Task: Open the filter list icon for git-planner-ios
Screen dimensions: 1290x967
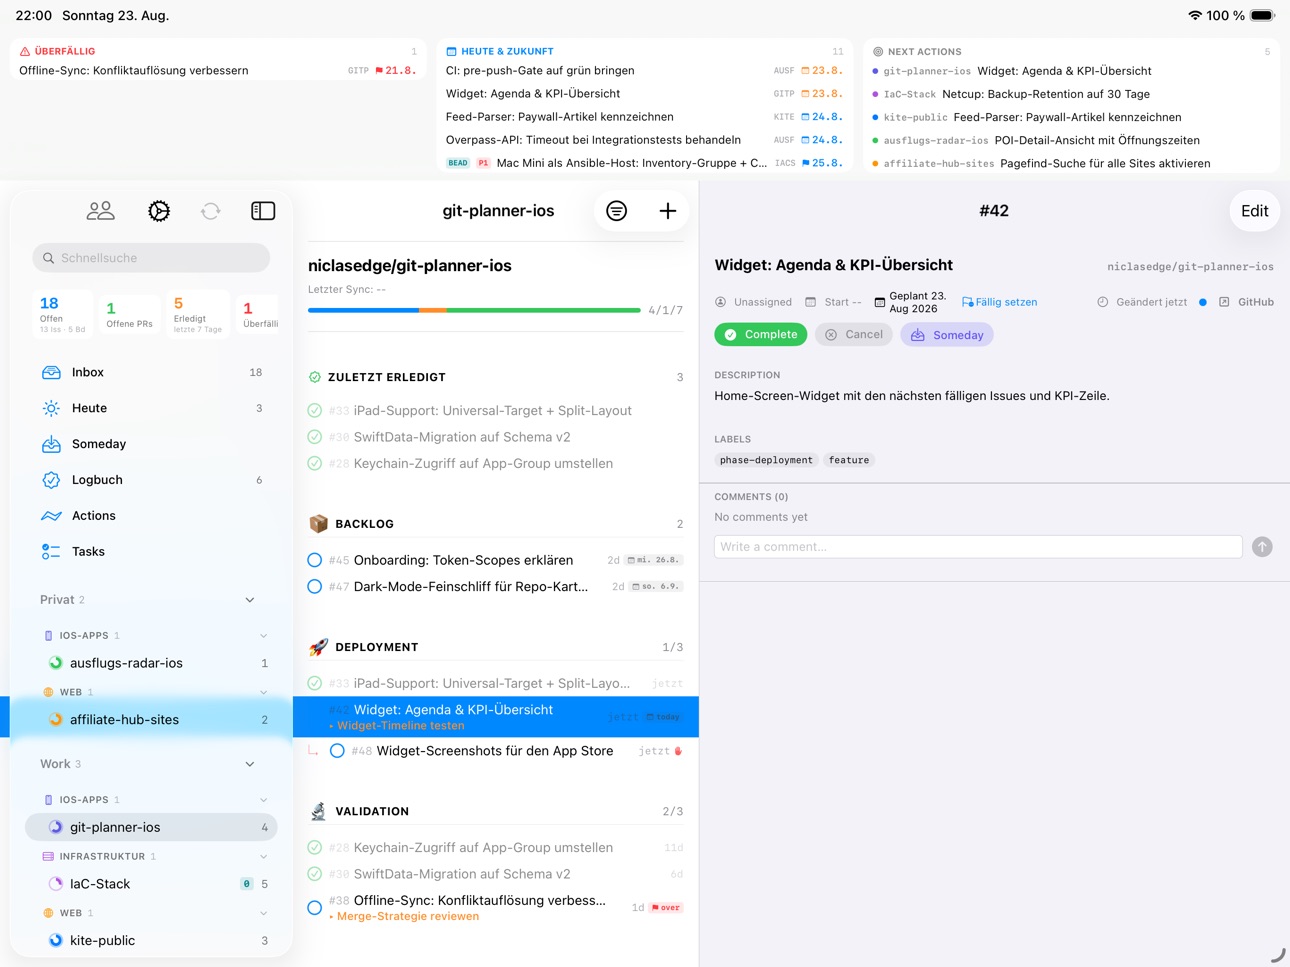Action: pos(617,211)
